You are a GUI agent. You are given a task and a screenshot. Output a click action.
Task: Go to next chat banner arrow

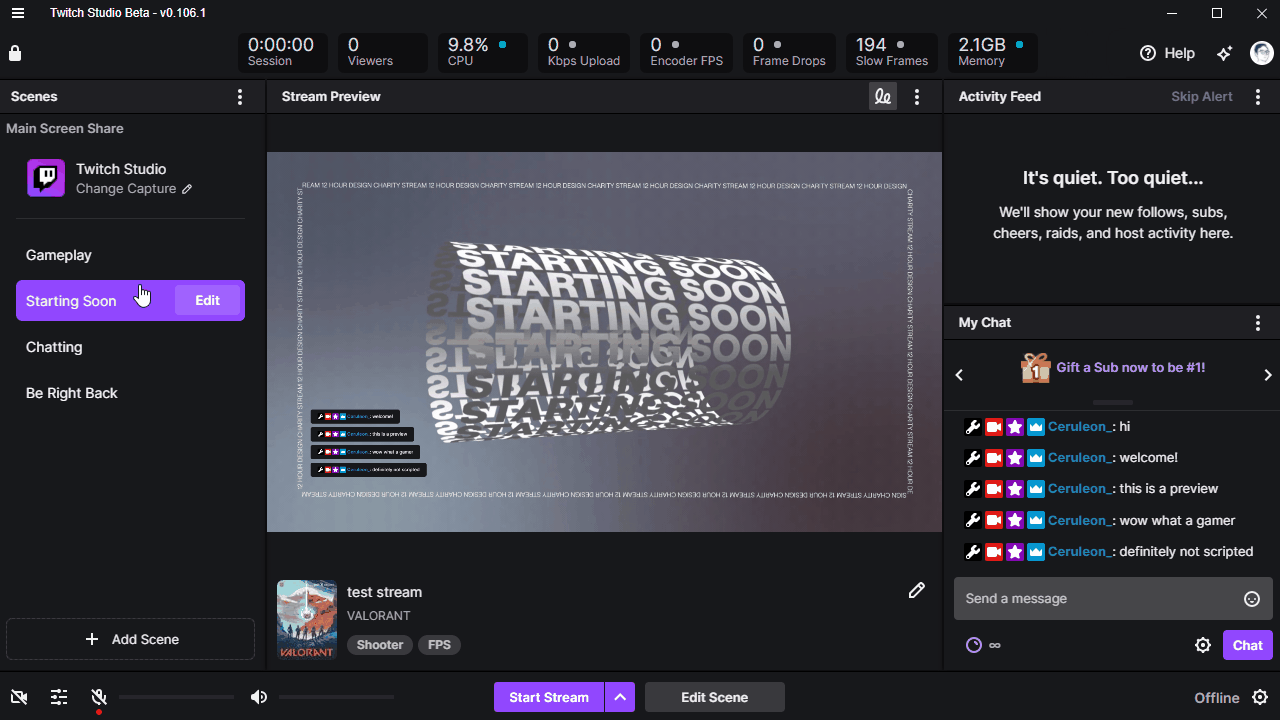(x=1268, y=375)
